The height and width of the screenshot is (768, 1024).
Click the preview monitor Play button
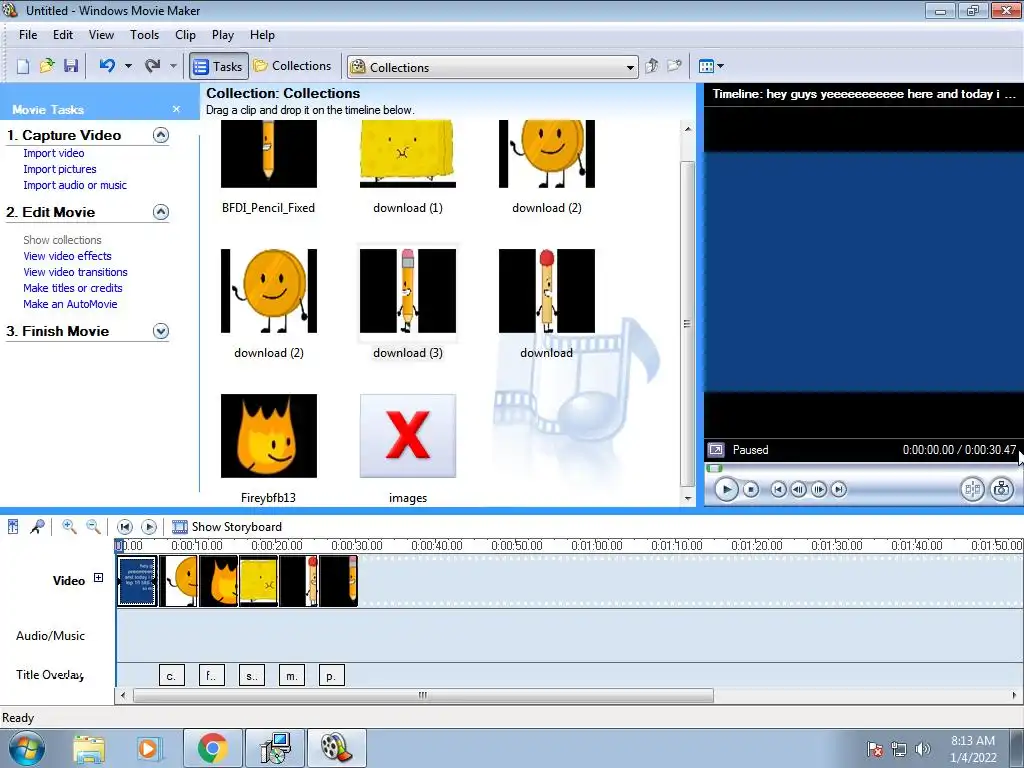pyautogui.click(x=726, y=489)
